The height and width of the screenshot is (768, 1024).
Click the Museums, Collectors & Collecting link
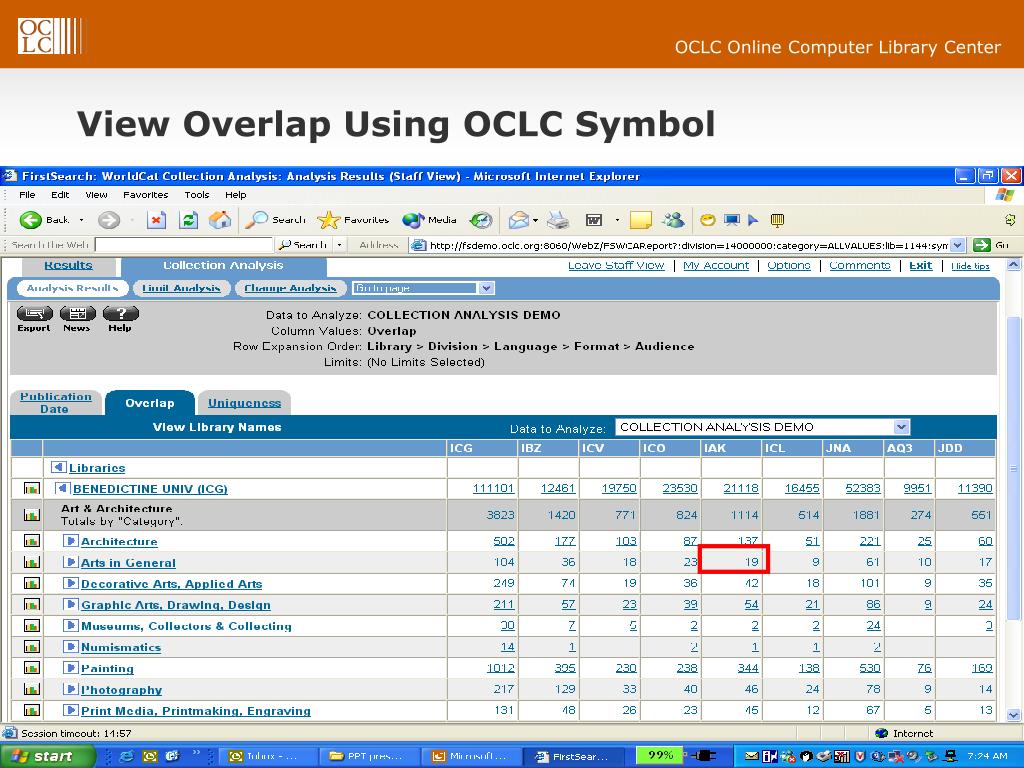click(x=186, y=626)
